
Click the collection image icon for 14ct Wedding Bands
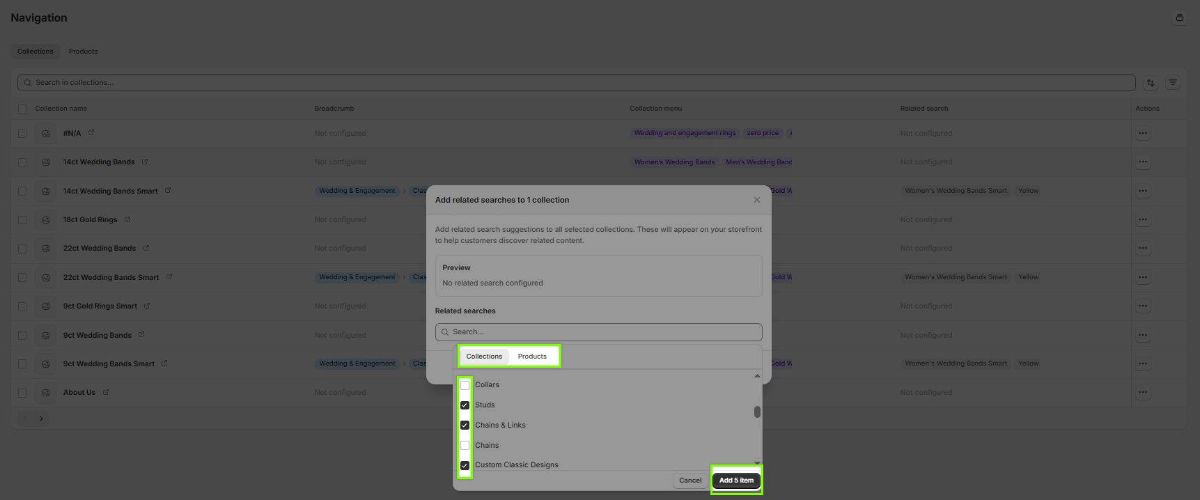(x=46, y=162)
